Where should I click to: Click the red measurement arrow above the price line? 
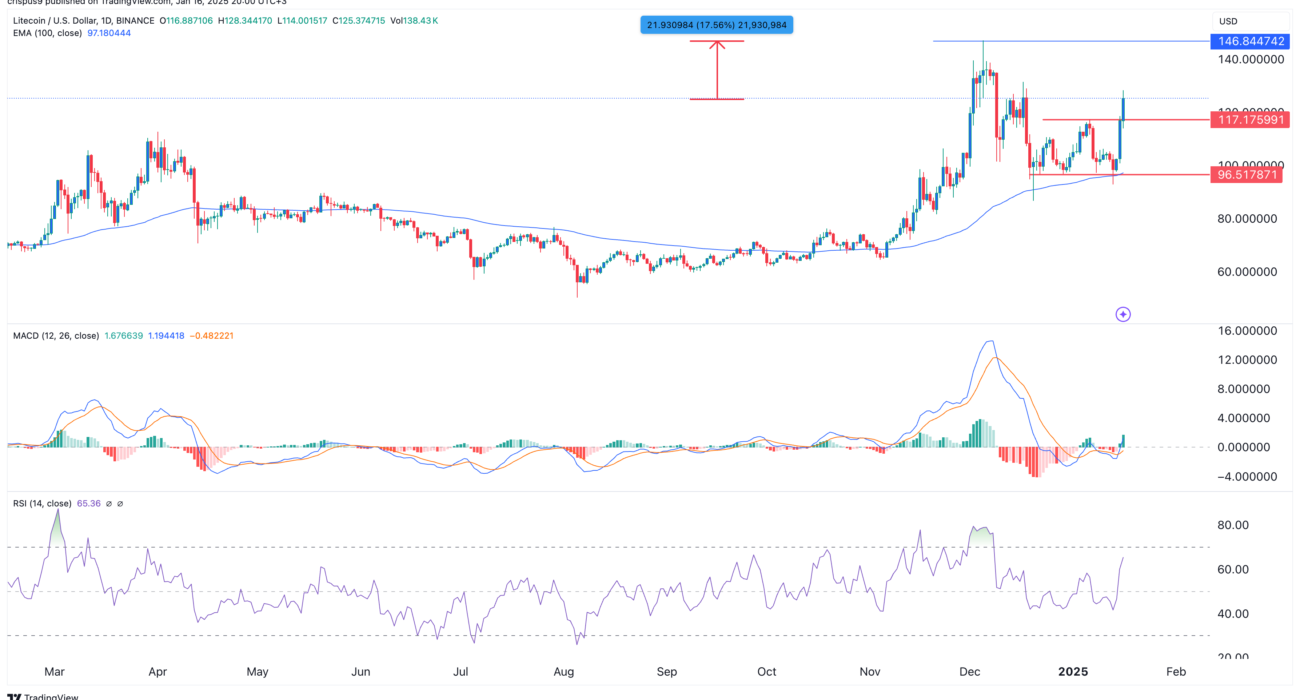716,70
